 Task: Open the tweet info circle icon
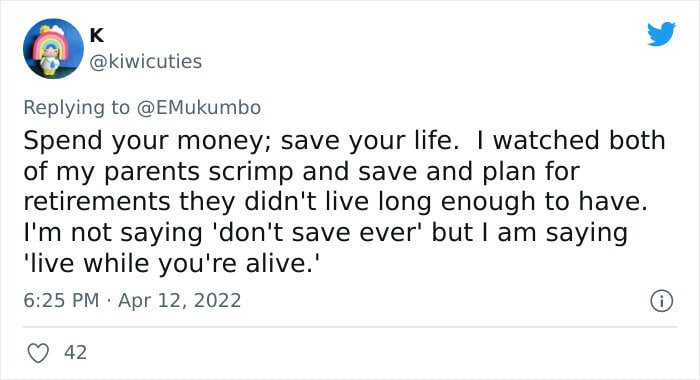coord(661,301)
